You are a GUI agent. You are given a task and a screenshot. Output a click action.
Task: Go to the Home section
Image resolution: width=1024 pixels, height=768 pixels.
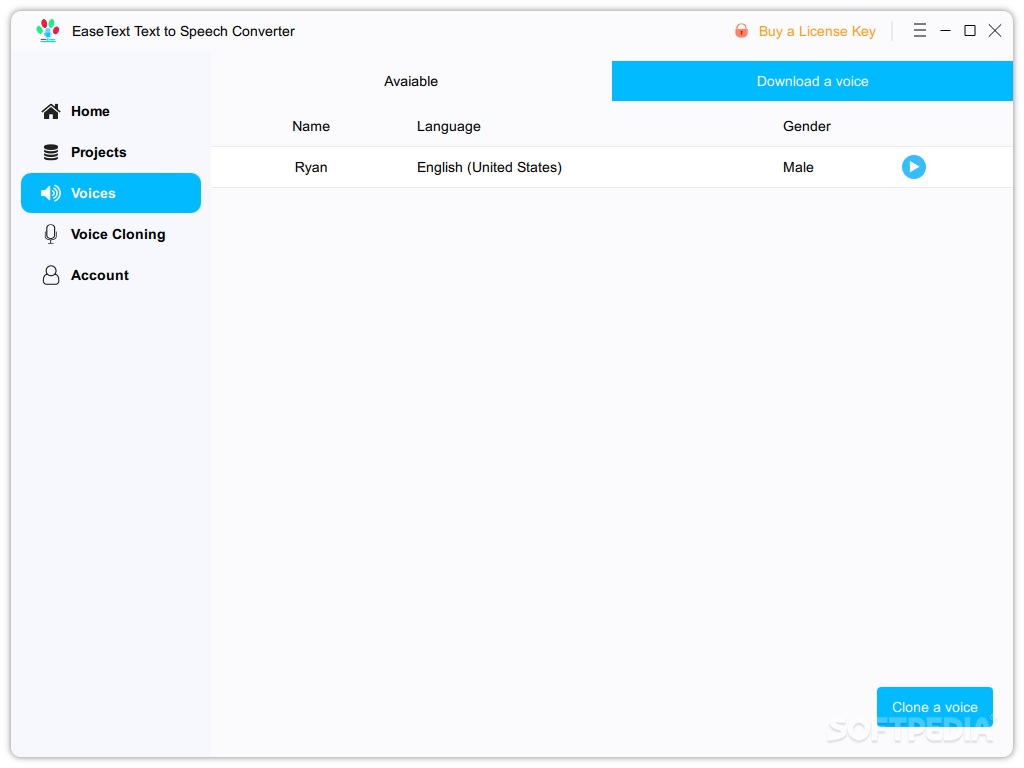111,112
